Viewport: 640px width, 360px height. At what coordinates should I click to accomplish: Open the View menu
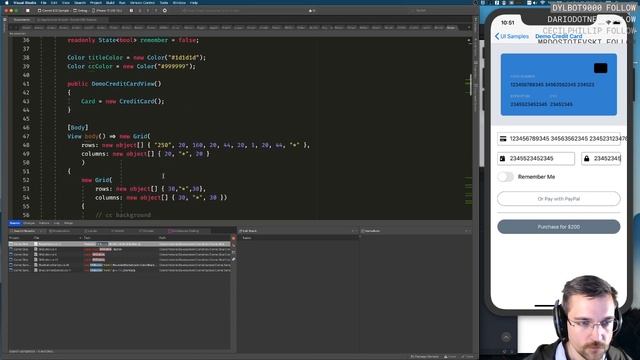[66, 2]
